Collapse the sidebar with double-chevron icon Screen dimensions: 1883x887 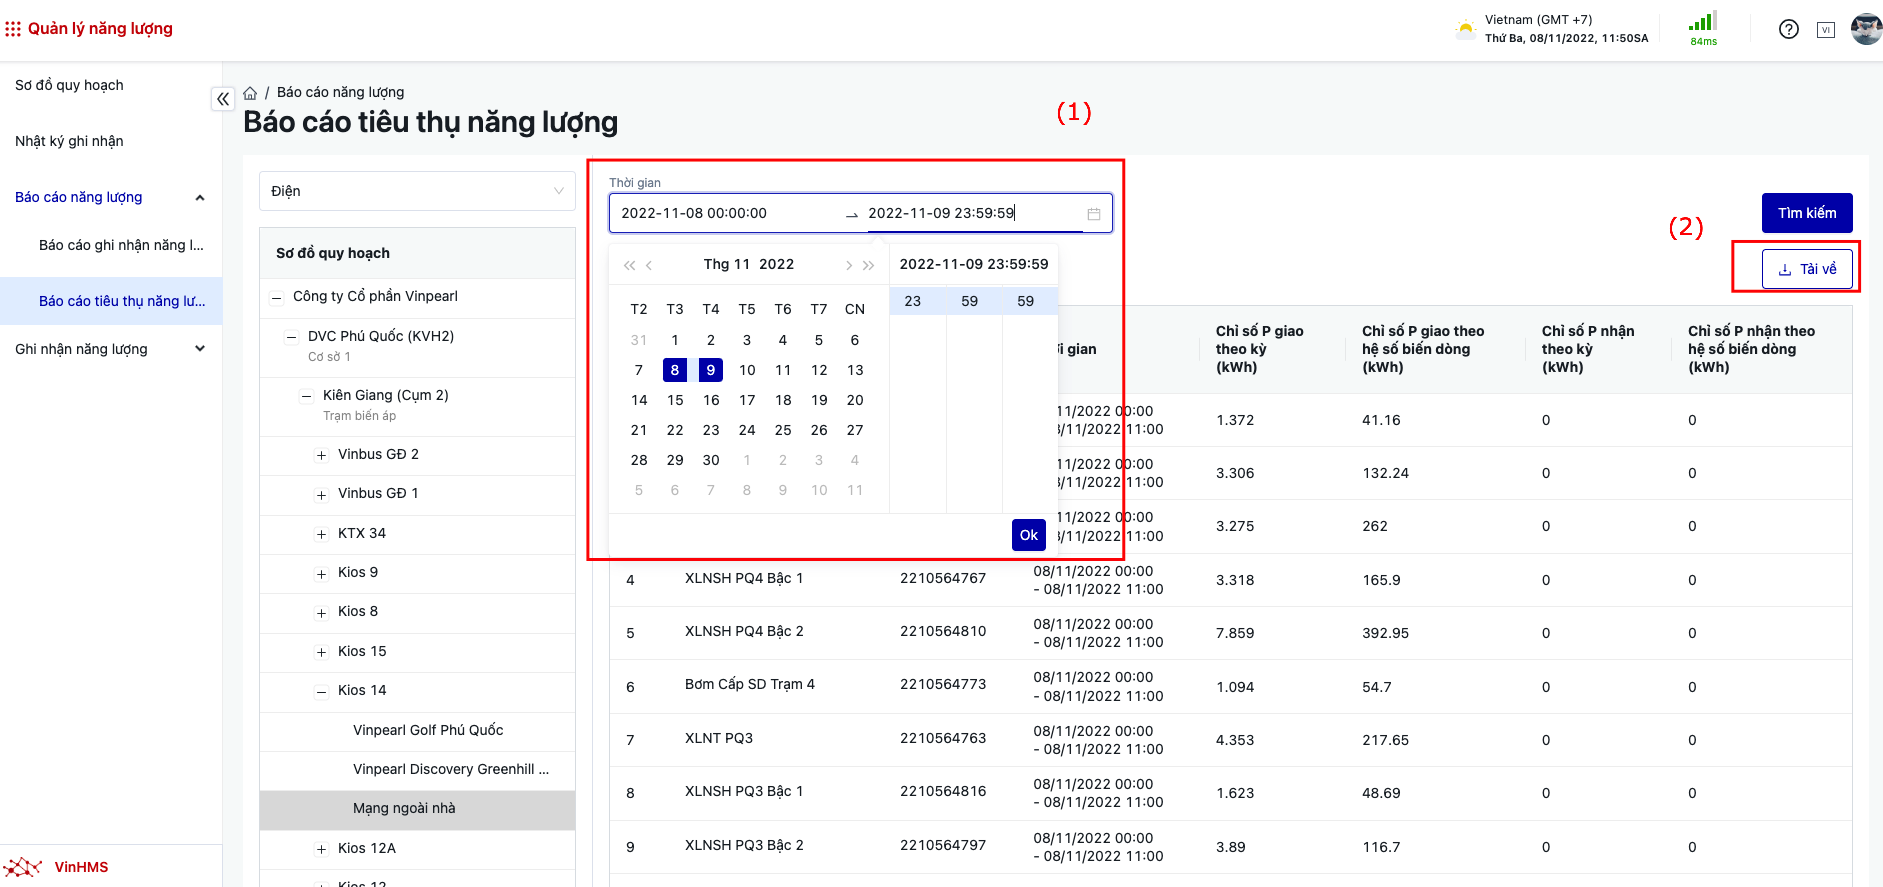tap(223, 98)
